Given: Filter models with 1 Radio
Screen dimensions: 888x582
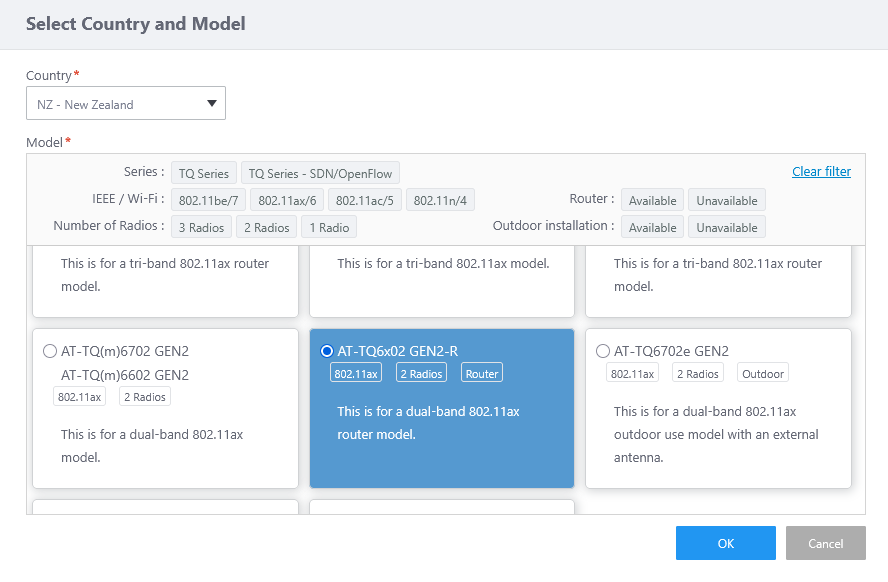Looking at the screenshot, I should [x=329, y=228].
